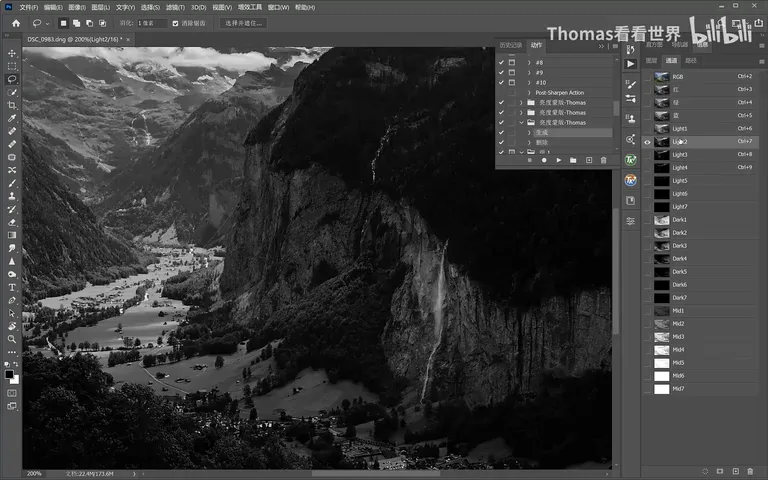This screenshot has height=480, width=768.
Task: Click Stop in the Actions panel
Action: pyautogui.click(x=529, y=160)
